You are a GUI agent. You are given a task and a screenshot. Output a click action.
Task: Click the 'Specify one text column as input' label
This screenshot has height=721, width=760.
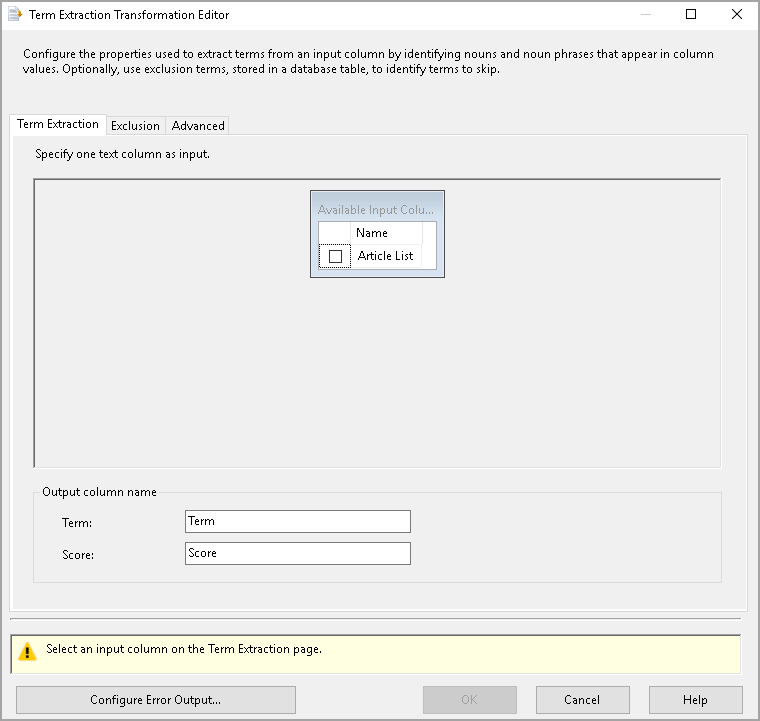point(122,154)
